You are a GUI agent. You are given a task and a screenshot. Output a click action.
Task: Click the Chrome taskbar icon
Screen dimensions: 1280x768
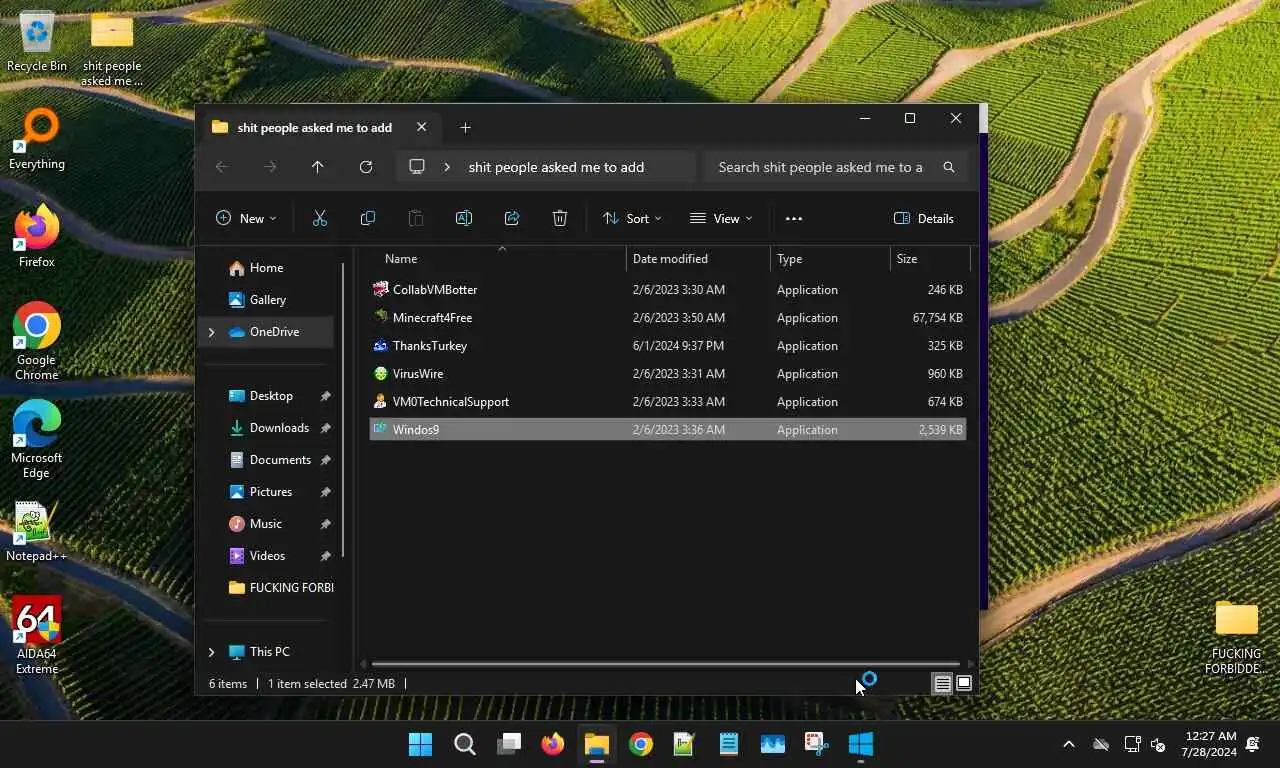(641, 744)
